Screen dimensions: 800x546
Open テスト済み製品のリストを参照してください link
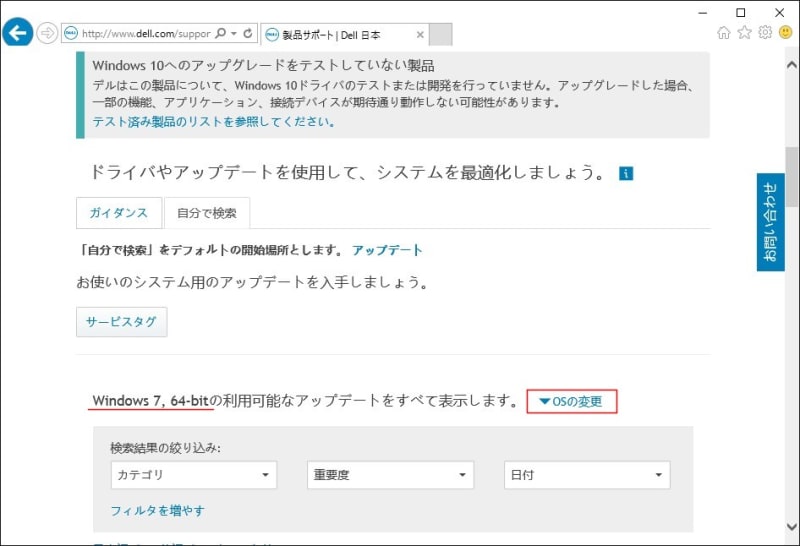(x=213, y=121)
